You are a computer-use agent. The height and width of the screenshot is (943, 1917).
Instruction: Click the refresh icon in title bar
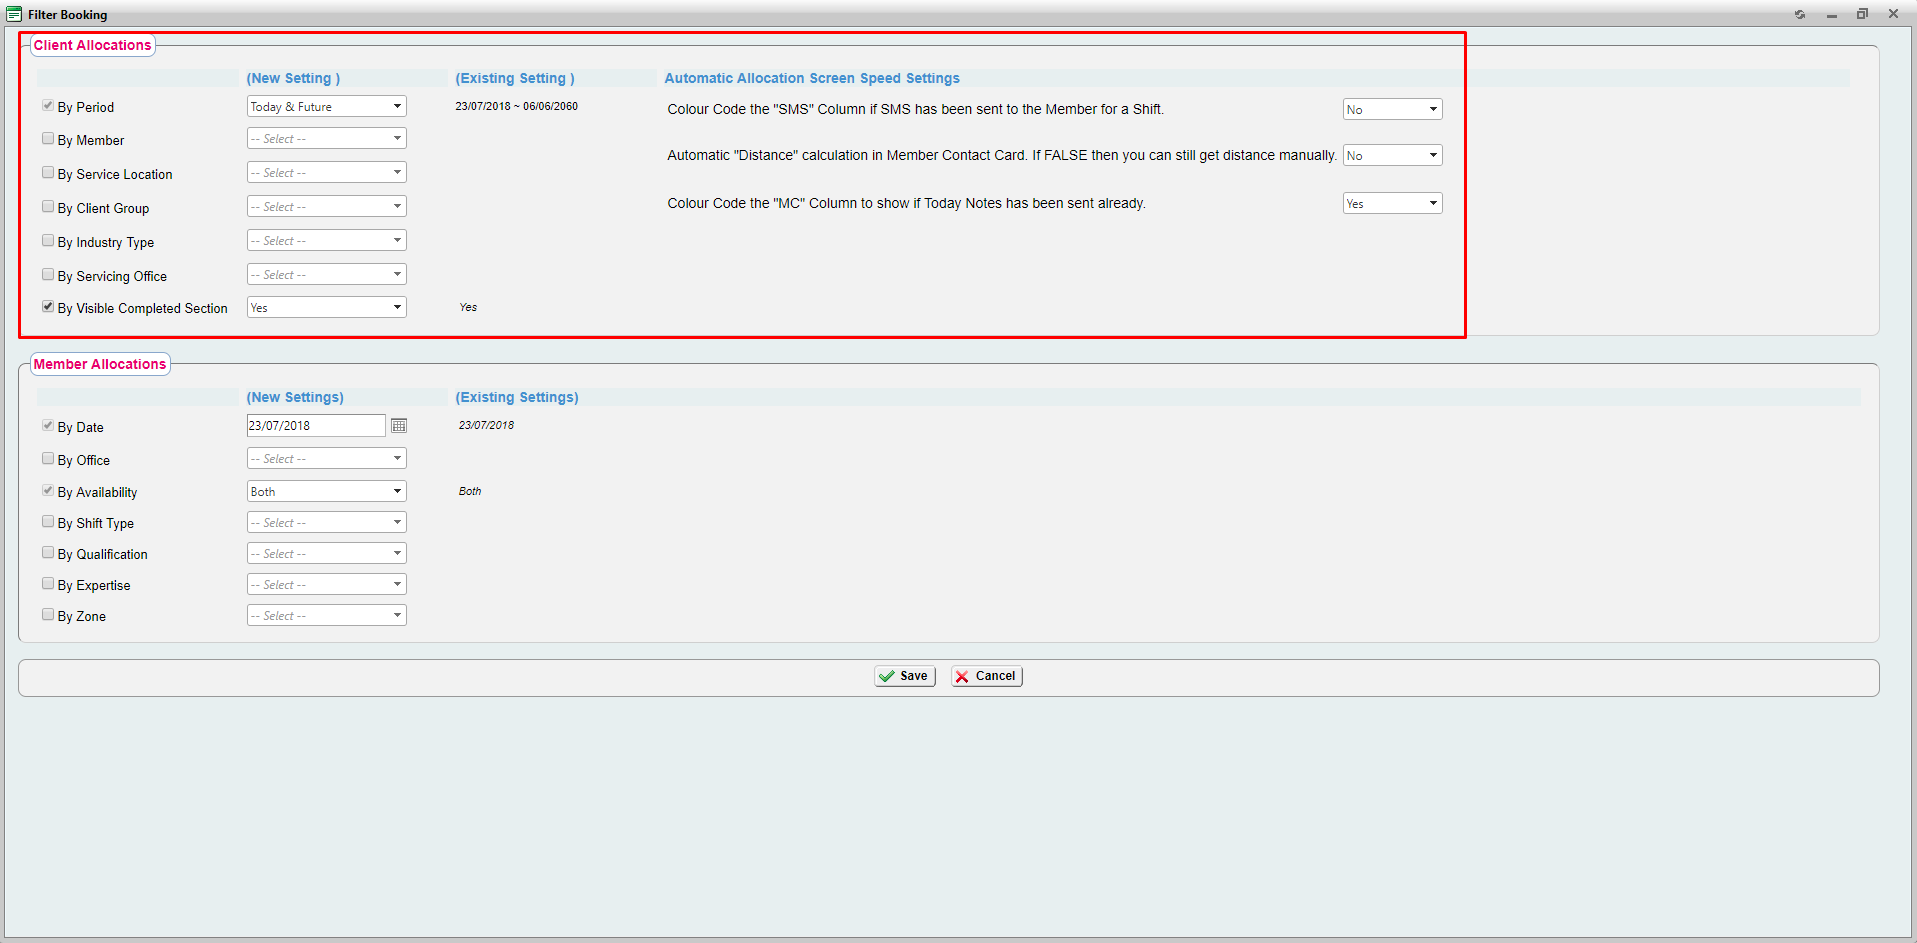1800,14
